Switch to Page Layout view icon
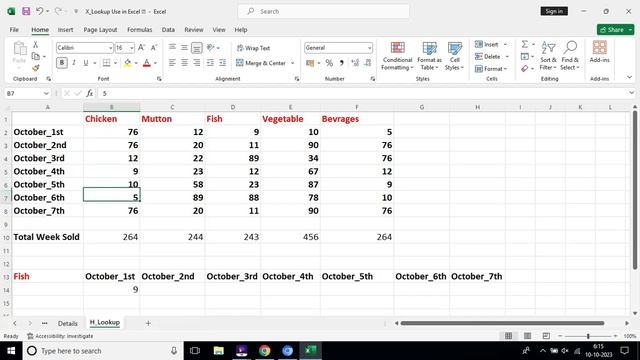 click(527, 336)
